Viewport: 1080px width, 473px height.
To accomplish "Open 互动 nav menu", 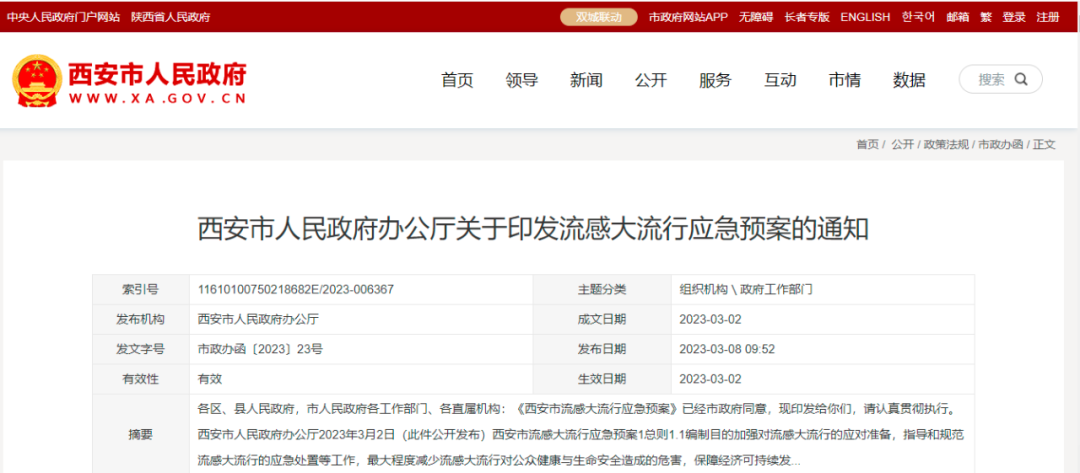I will pos(780,81).
